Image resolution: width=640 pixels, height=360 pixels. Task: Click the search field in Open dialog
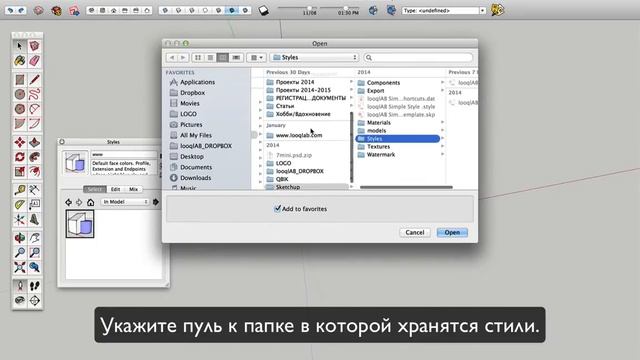[x=418, y=58]
